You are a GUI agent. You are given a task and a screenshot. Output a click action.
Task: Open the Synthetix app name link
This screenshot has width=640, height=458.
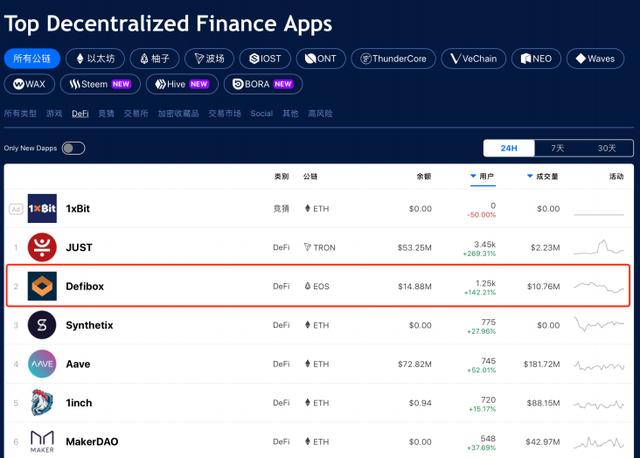pos(89,325)
